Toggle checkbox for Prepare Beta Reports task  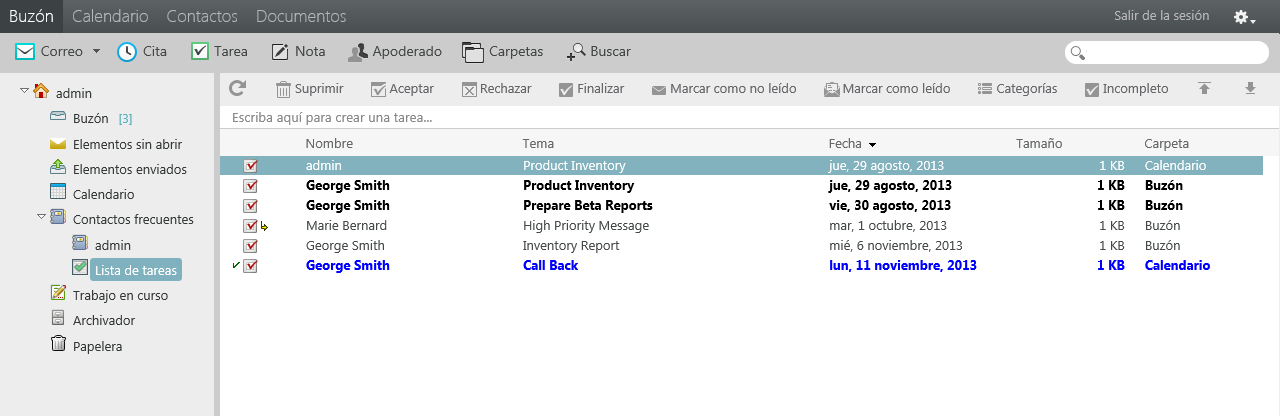tap(250, 205)
